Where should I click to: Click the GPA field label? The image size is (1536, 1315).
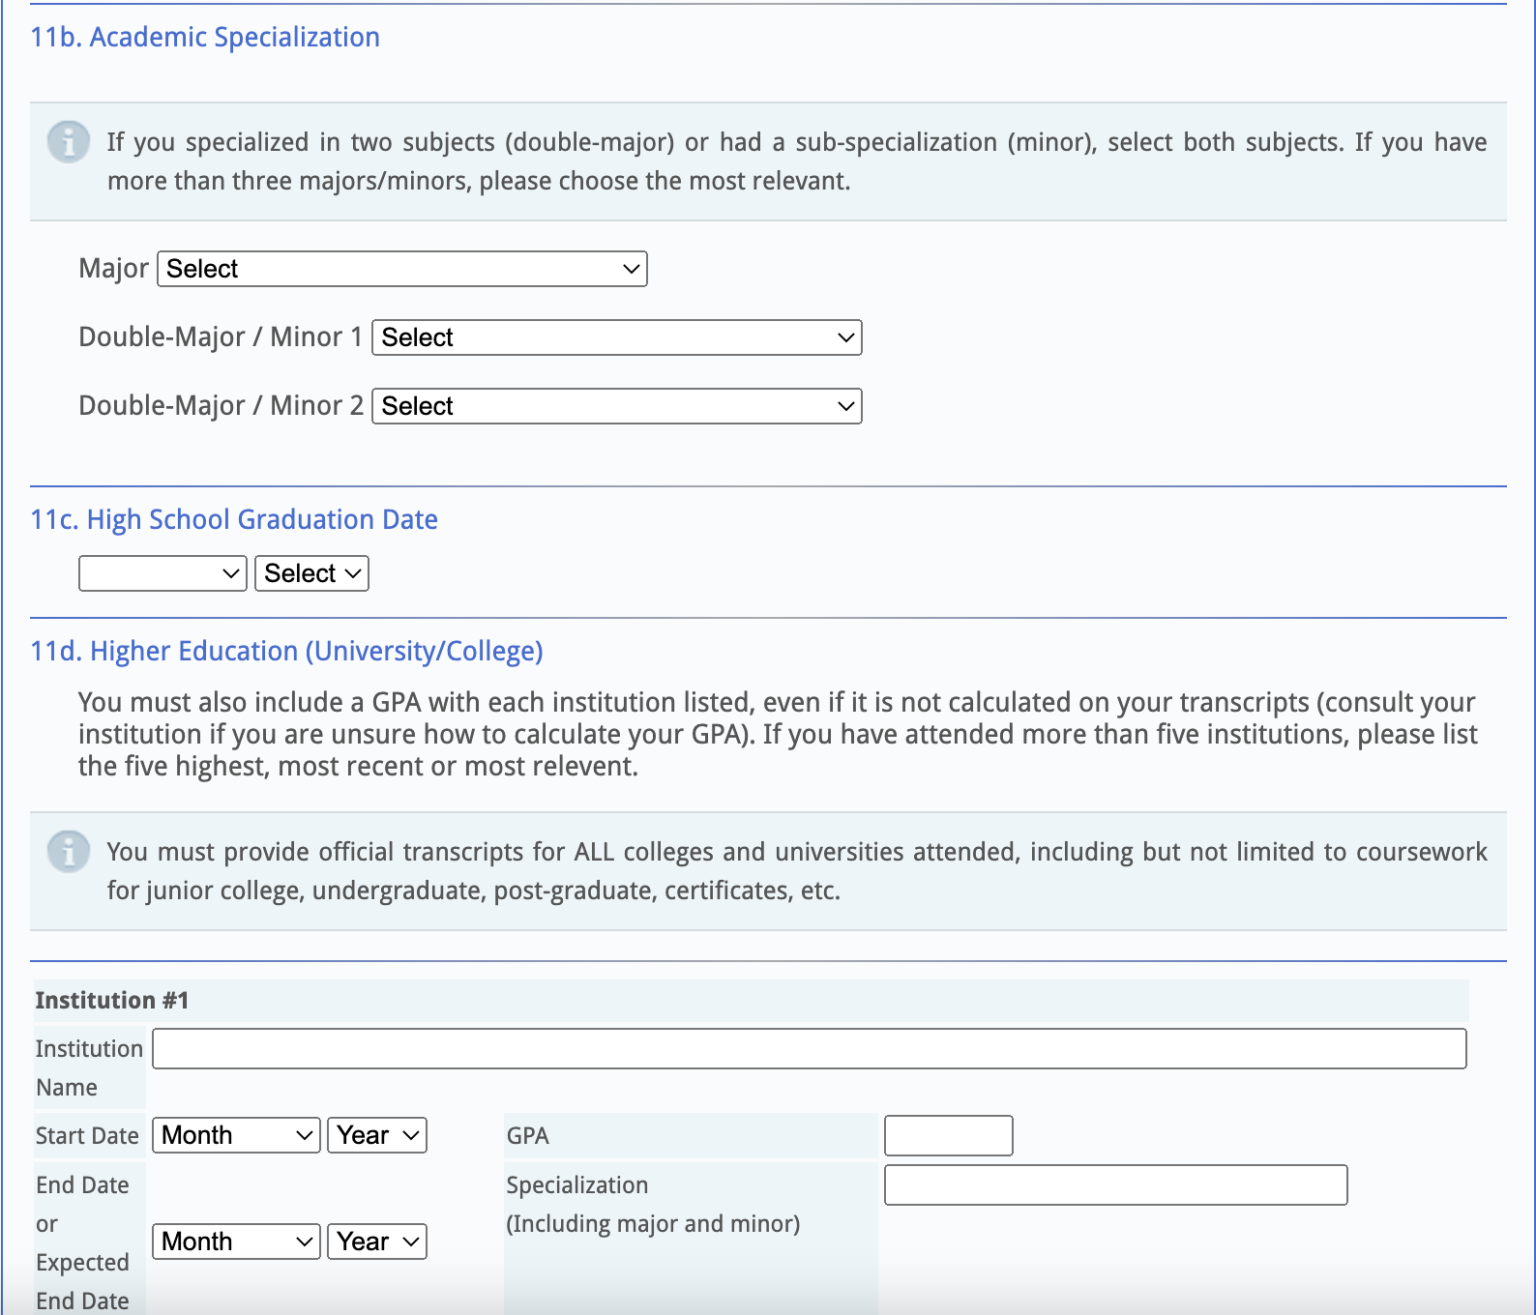(528, 1136)
